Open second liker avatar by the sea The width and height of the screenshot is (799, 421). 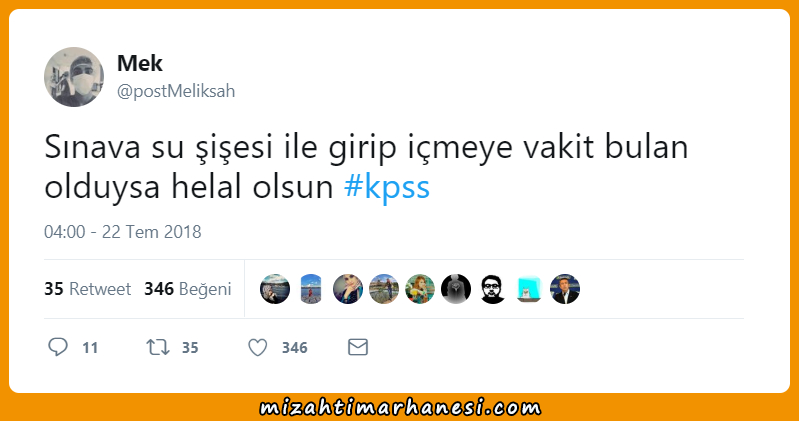(311, 289)
